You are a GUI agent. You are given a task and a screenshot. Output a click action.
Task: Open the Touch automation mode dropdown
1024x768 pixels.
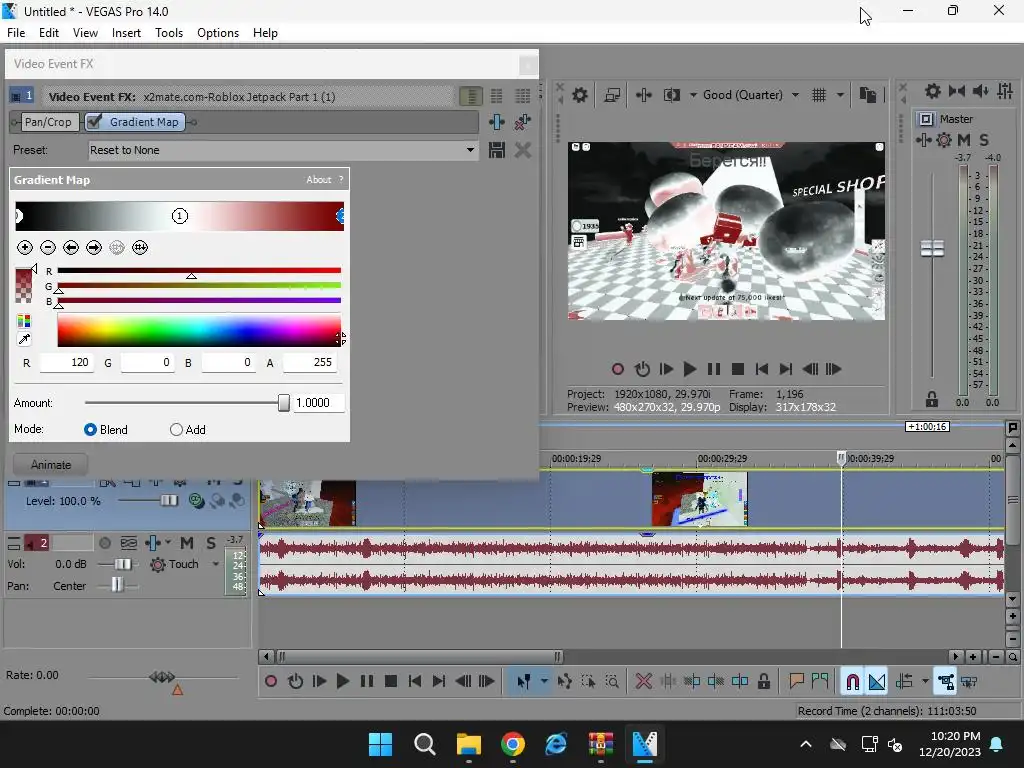pos(216,564)
